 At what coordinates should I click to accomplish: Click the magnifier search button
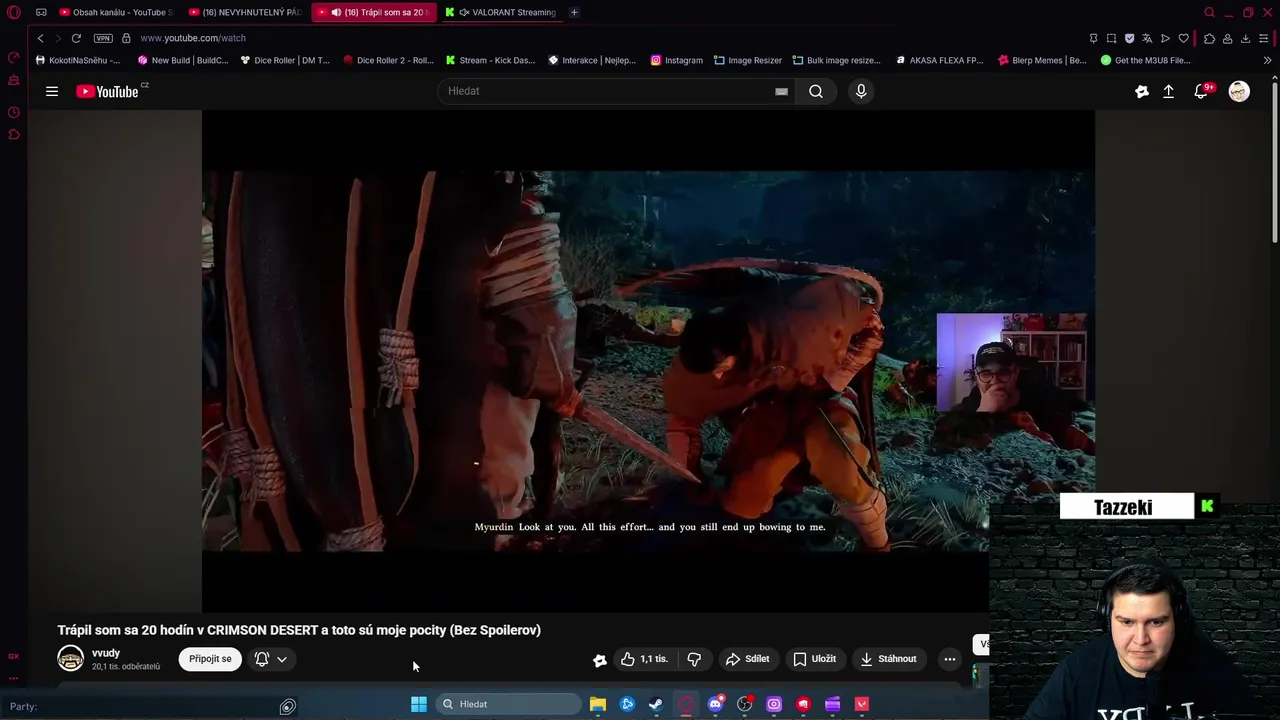point(816,91)
